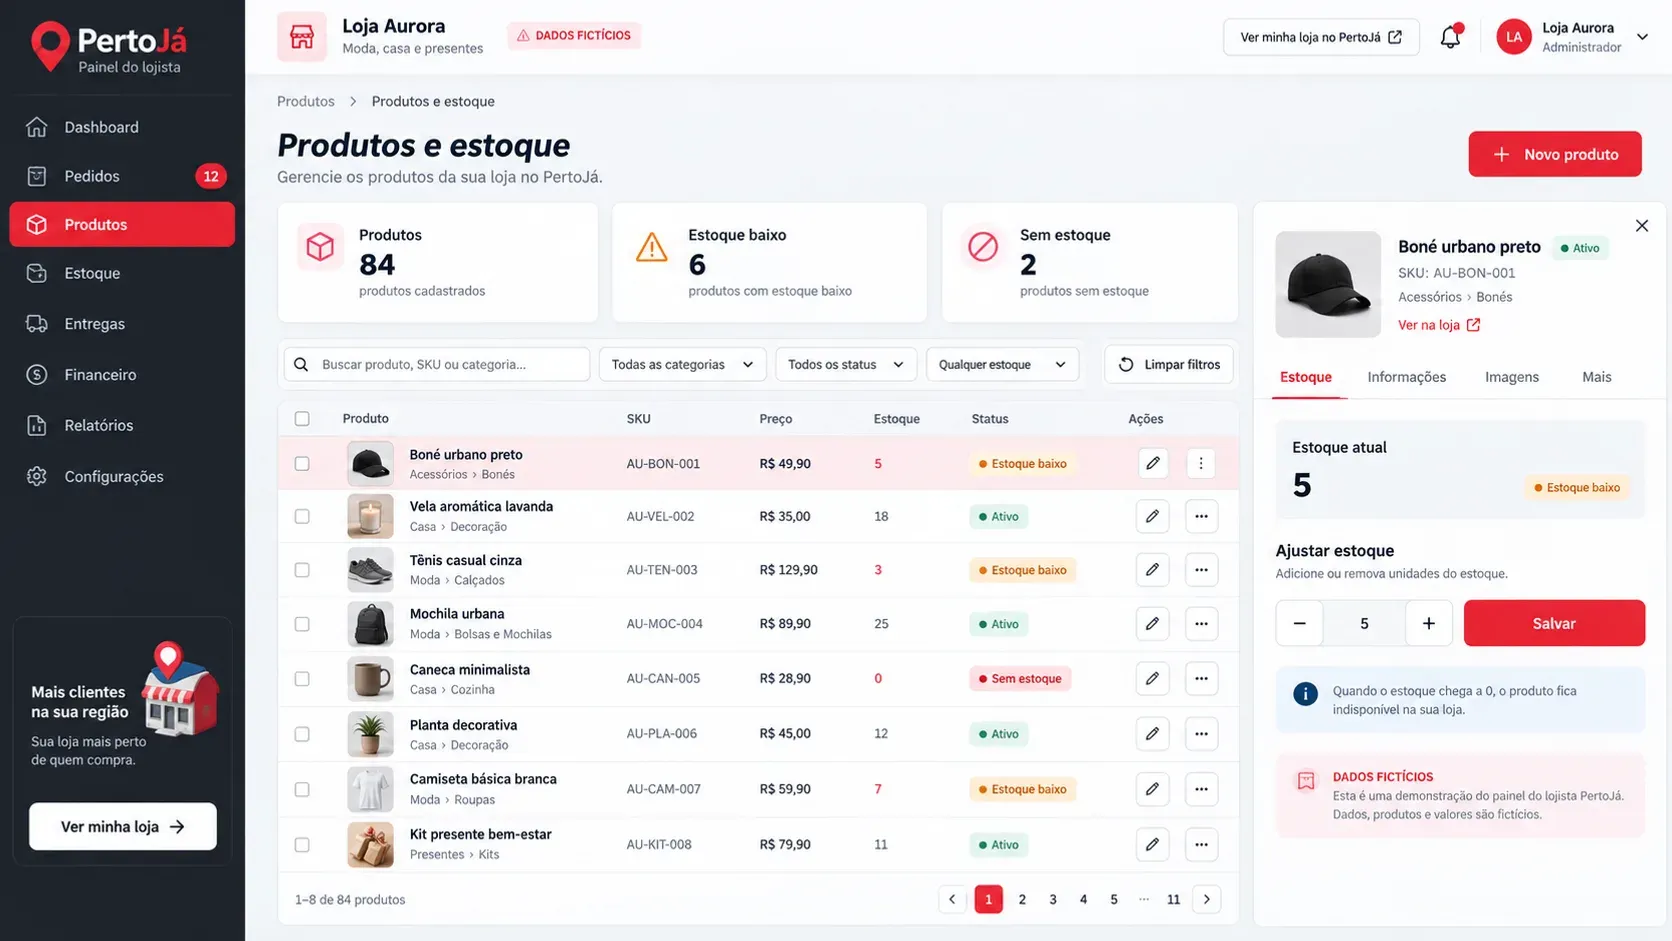Edit Vela aromática lavanda with pencil icon

coord(1153,516)
